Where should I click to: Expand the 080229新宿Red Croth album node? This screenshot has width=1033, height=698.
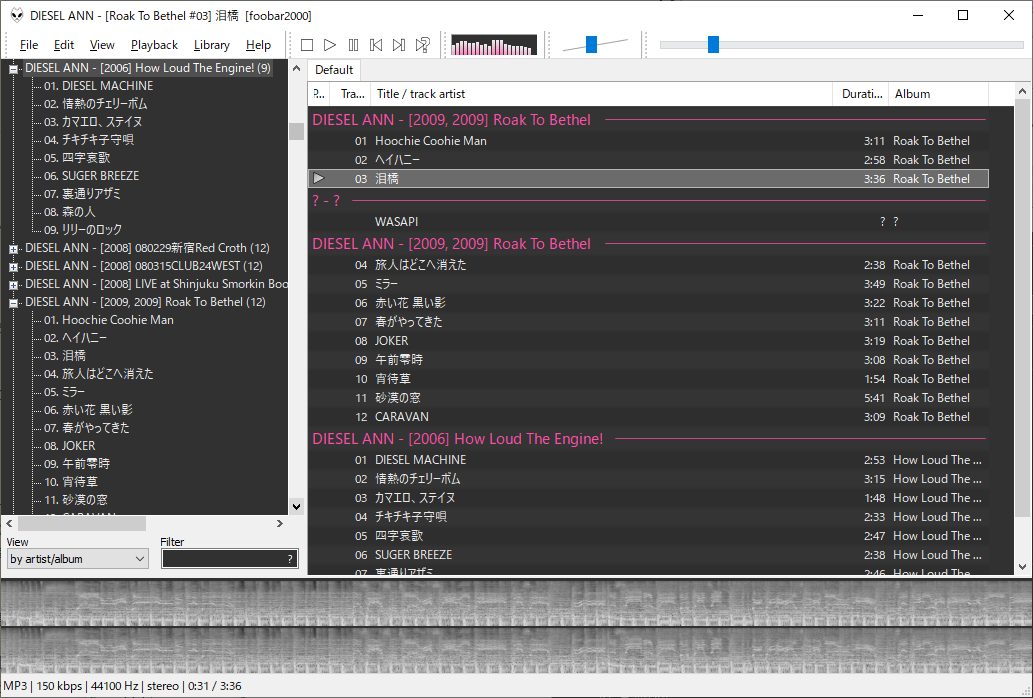[12, 248]
